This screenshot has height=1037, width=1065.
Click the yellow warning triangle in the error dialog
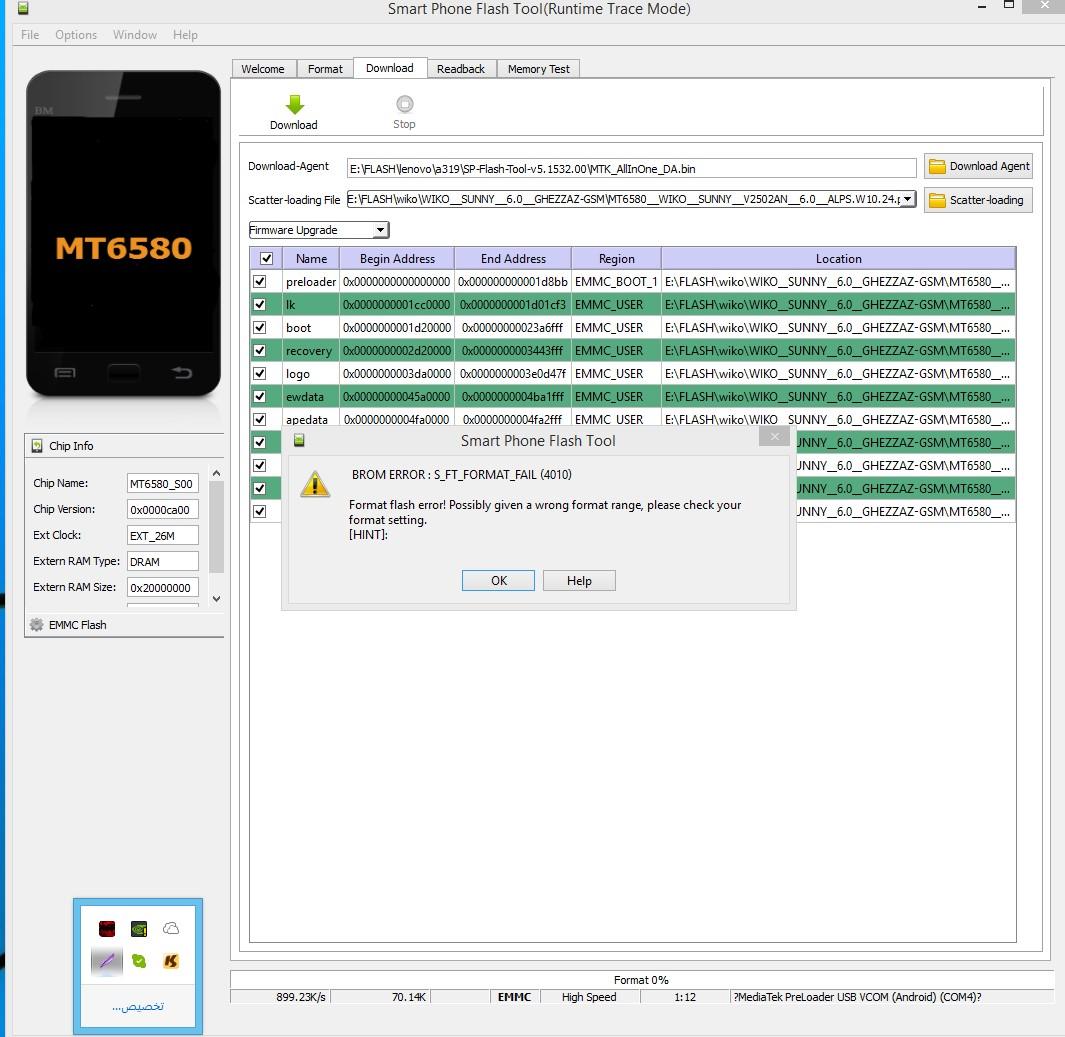tap(315, 484)
